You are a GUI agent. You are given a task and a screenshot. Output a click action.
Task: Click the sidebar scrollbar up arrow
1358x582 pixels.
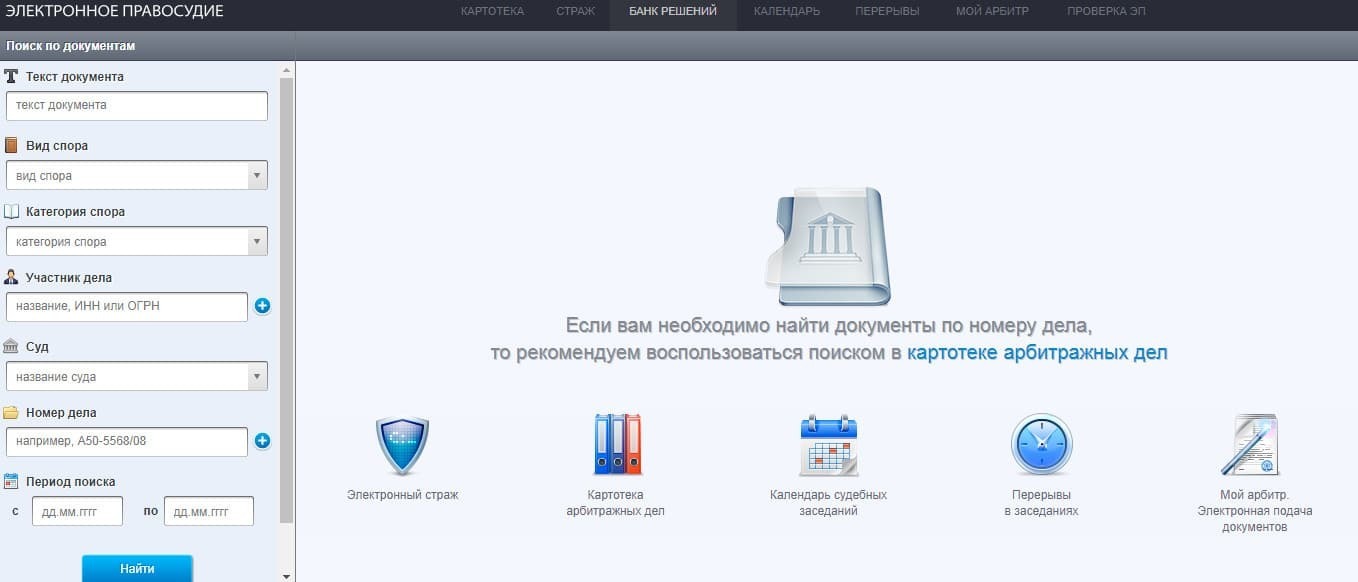point(287,69)
